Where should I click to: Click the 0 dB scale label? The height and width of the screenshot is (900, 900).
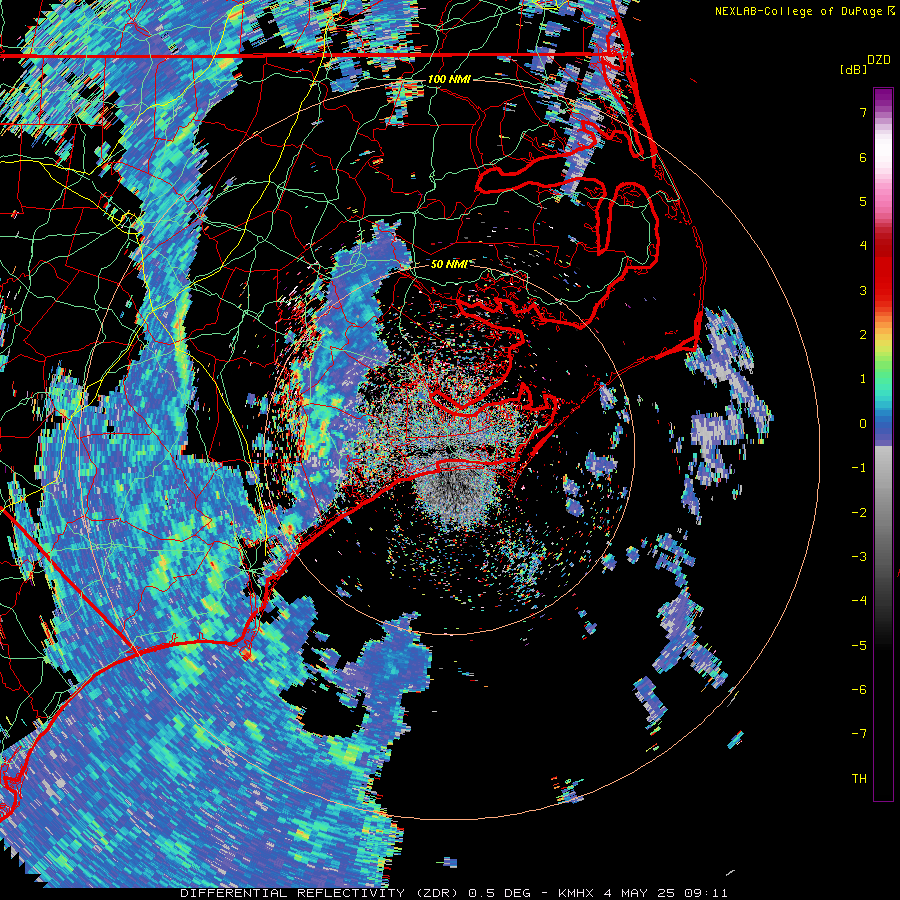click(863, 424)
